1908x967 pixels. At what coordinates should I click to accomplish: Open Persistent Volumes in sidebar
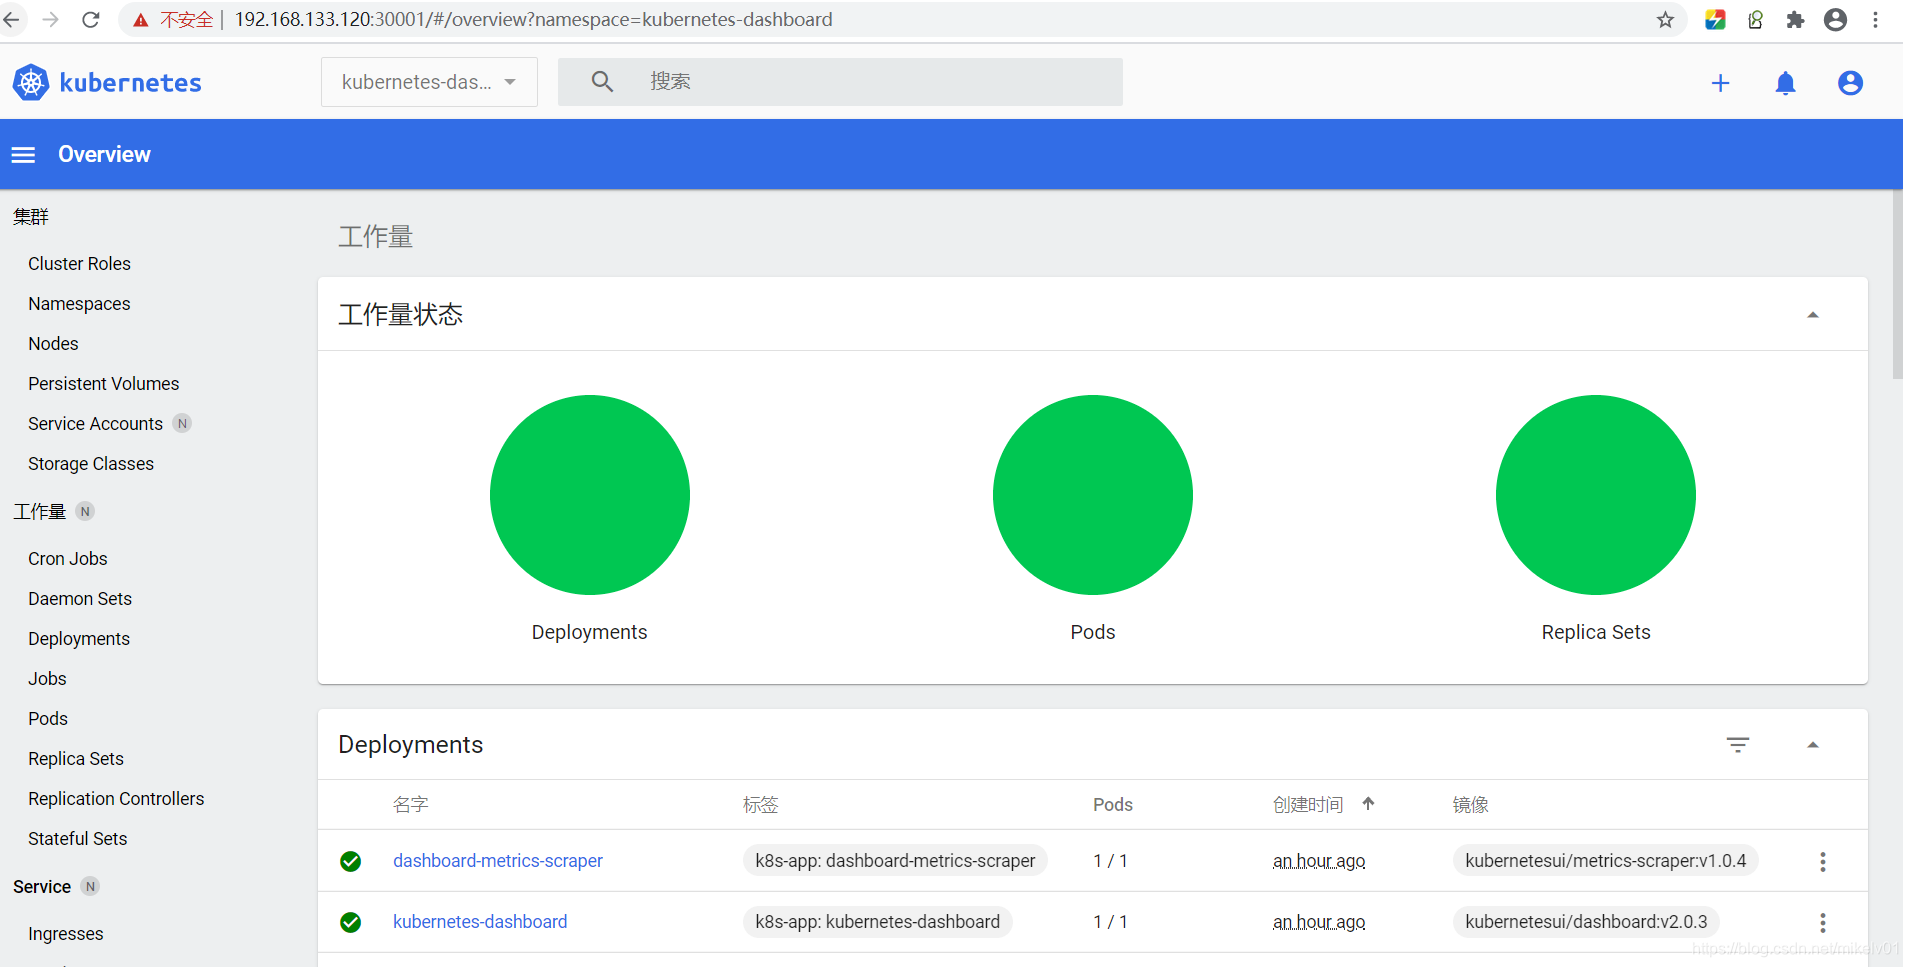(104, 384)
